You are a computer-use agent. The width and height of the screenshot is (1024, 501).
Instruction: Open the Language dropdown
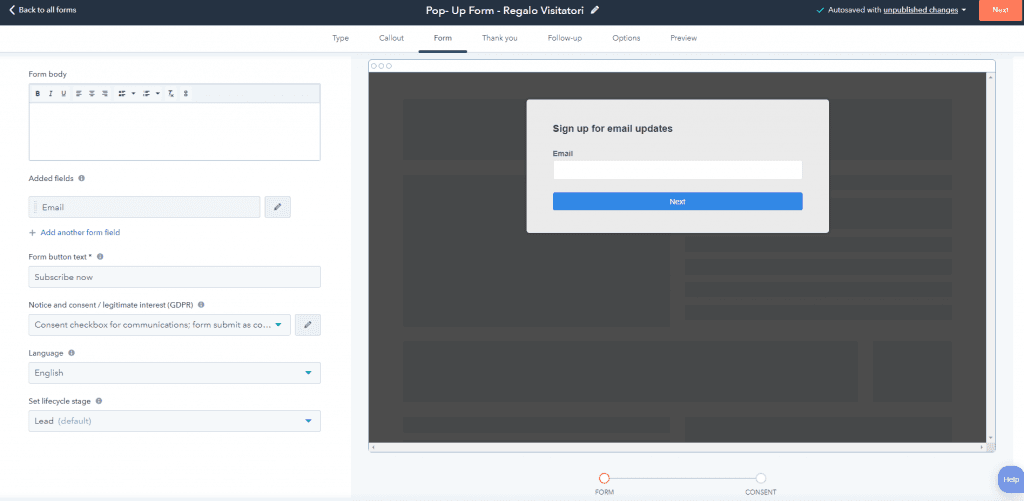pos(175,373)
